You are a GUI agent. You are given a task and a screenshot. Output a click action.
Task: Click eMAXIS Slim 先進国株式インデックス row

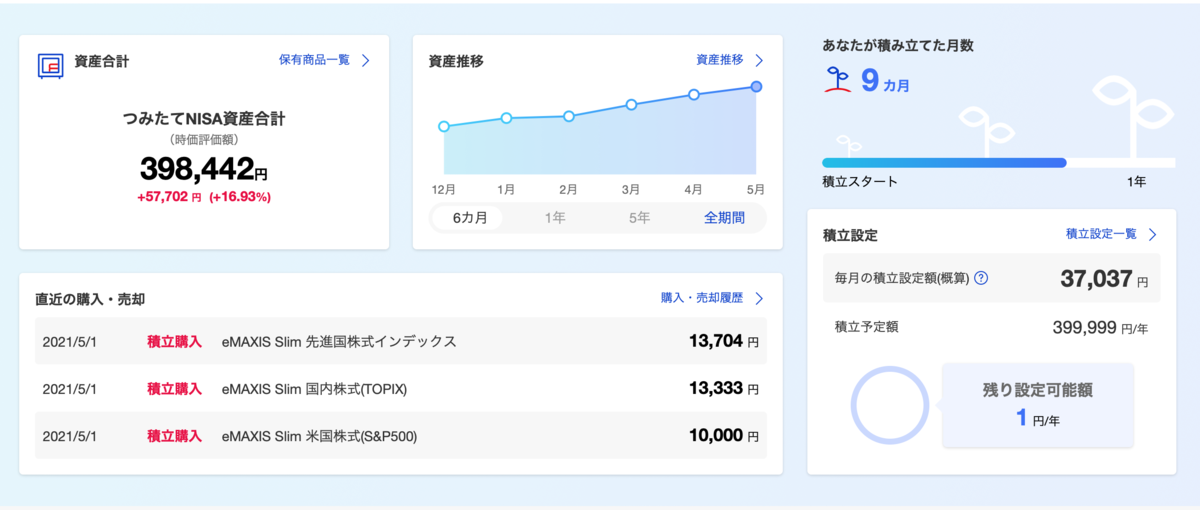click(x=401, y=342)
